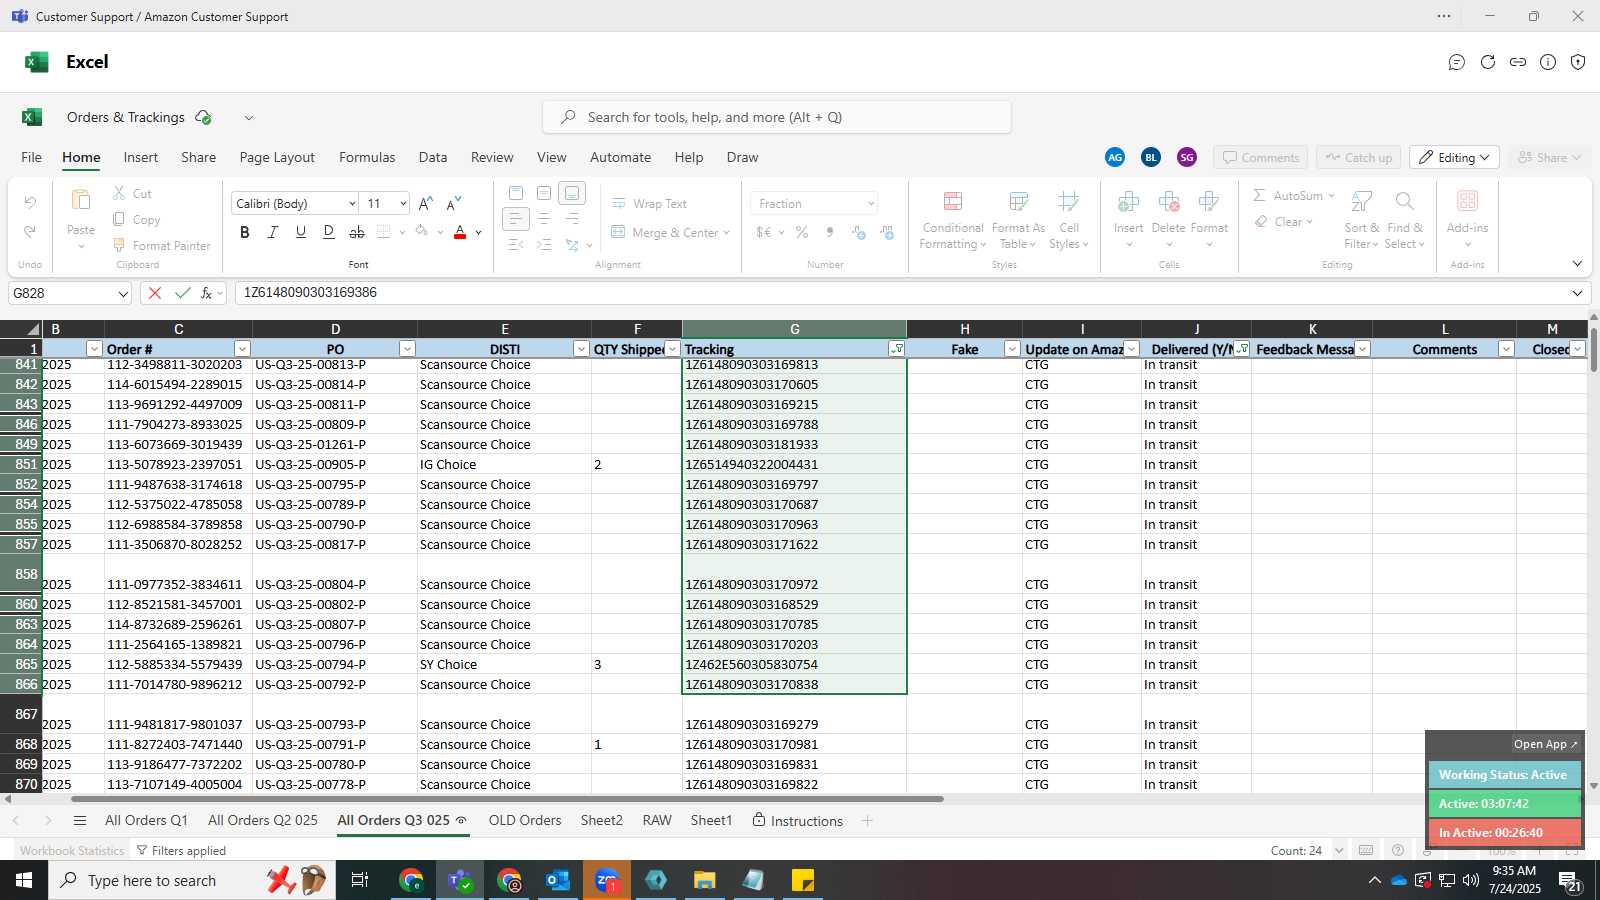The image size is (1600, 900).
Task: Click Open App link
Action: pyautogui.click(x=1545, y=744)
